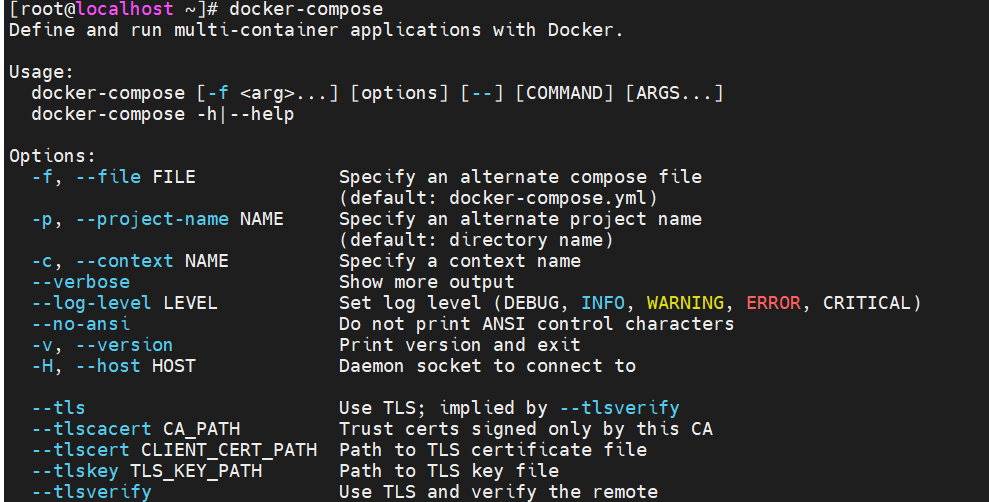Click the yellow 'WARNING' log level
Image resolution: width=989 pixels, height=502 pixels.
point(685,303)
